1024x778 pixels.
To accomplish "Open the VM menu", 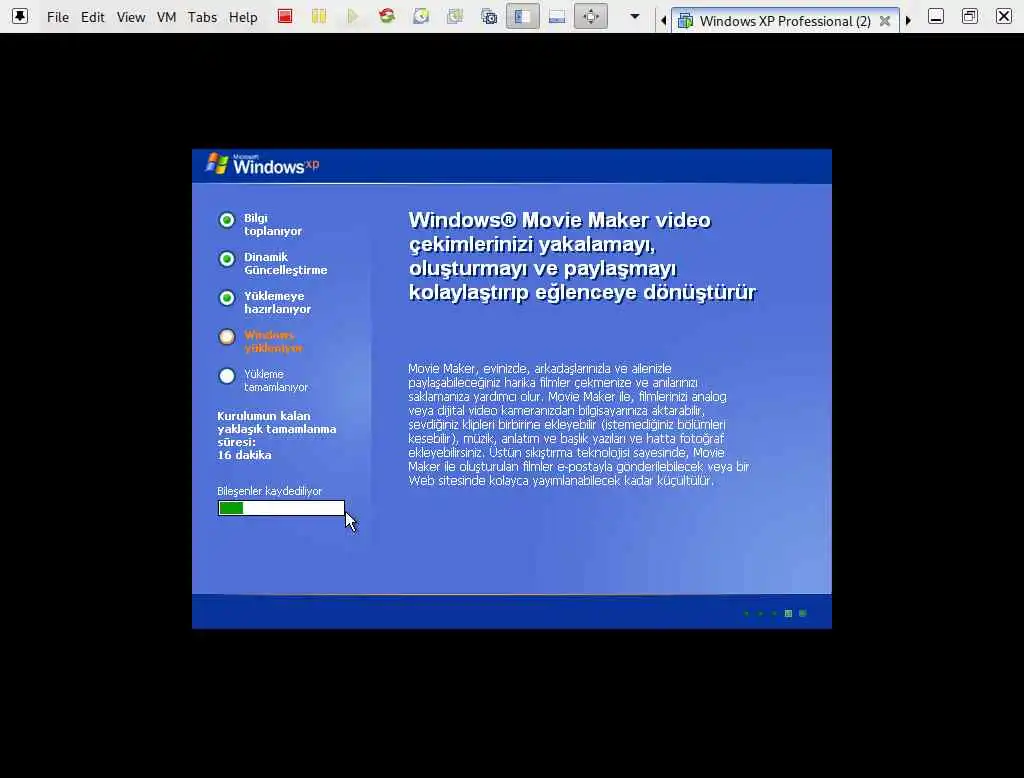I will click(167, 17).
